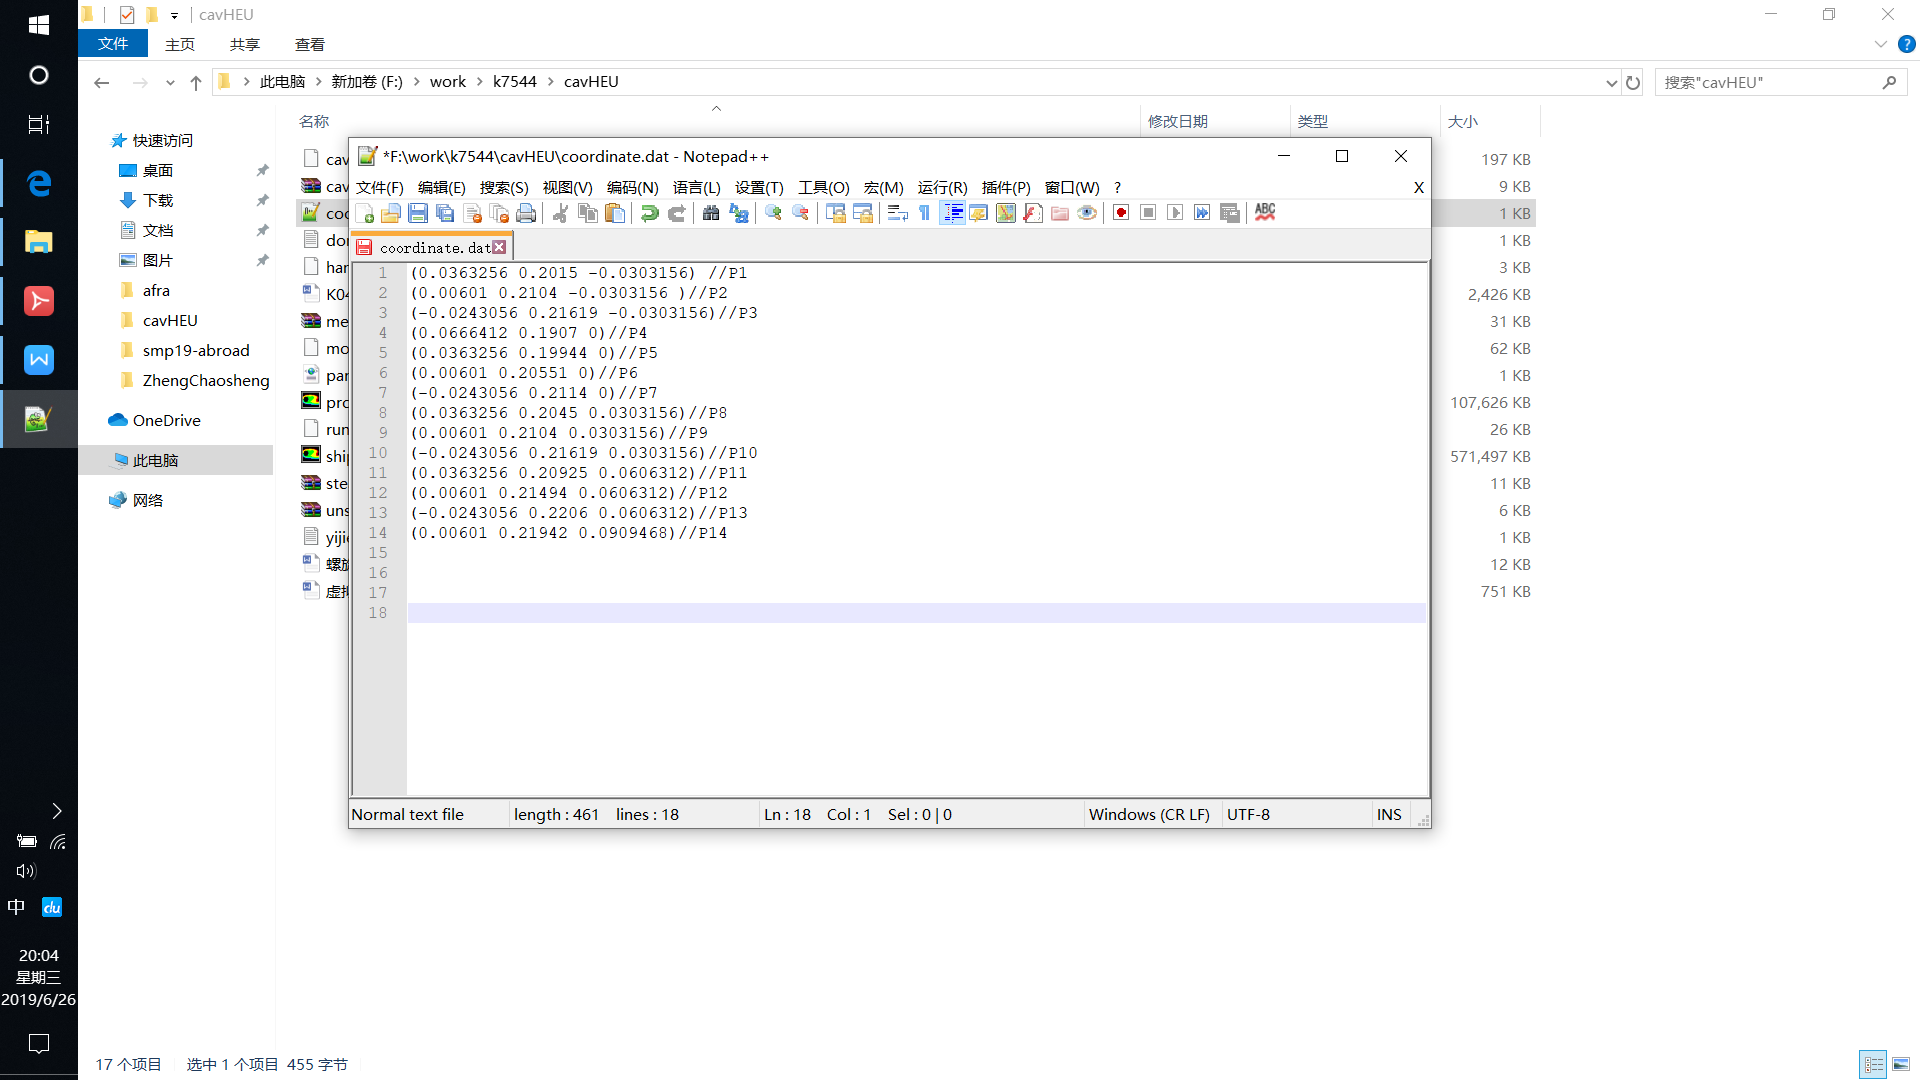1920x1080 pixels.
Task: Switch to the 查看 ribbon tab
Action: click(309, 44)
